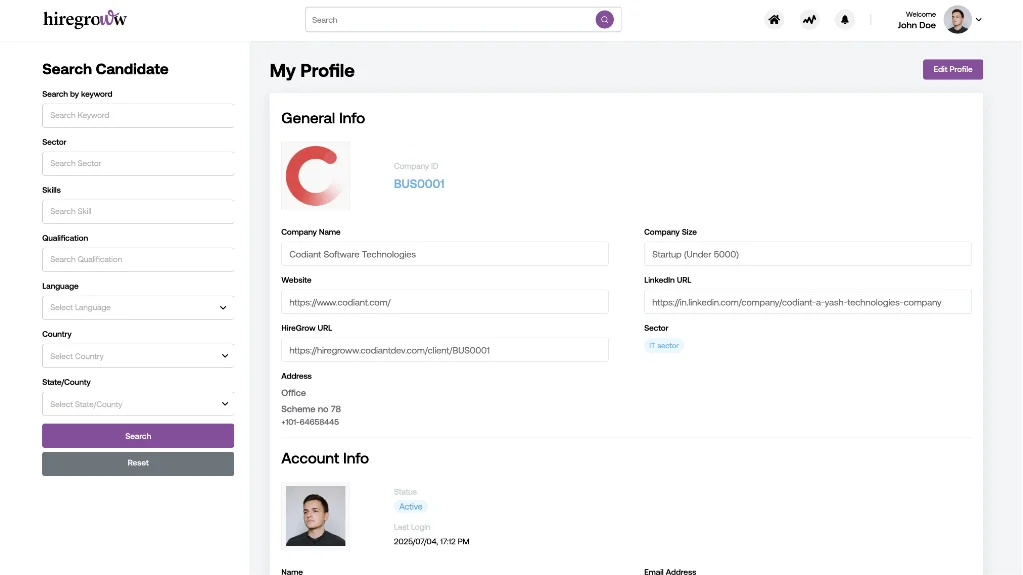The width and height of the screenshot is (1023, 575).
Task: Click the grey Reset button
Action: pyautogui.click(x=138, y=464)
